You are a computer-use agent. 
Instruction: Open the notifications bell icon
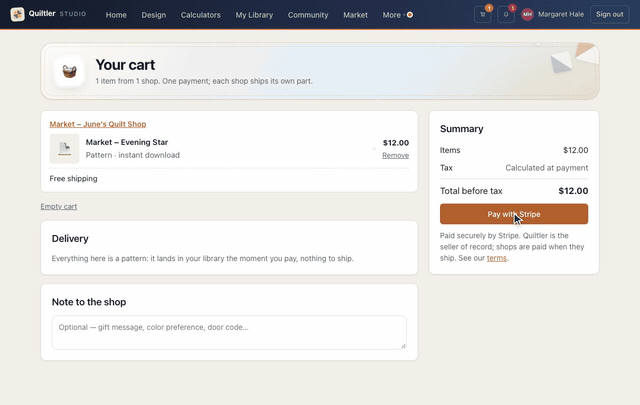click(x=506, y=15)
